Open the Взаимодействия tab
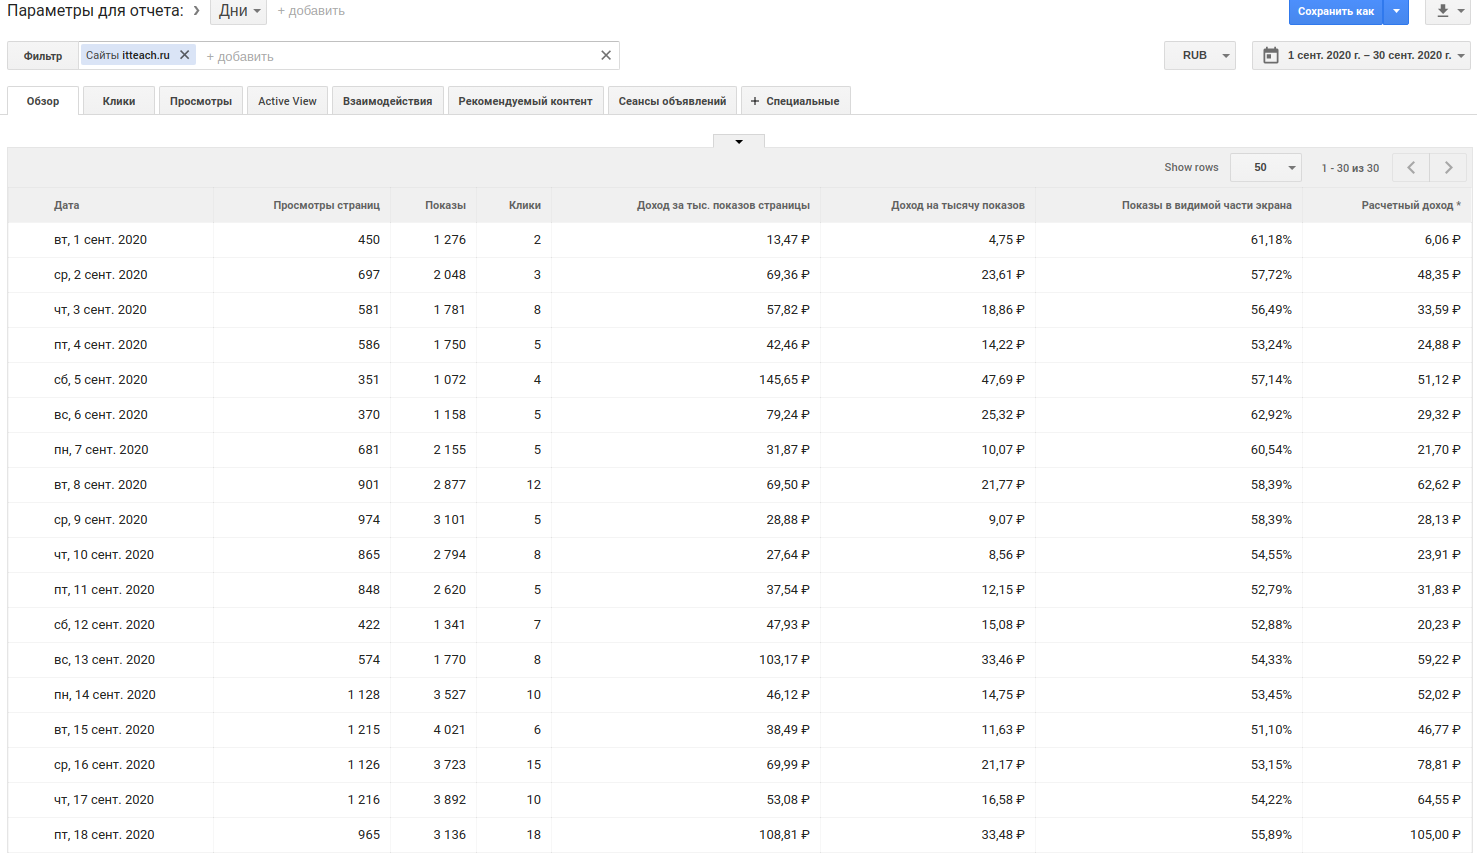Viewport: 1477px width, 853px height. [x=388, y=101]
